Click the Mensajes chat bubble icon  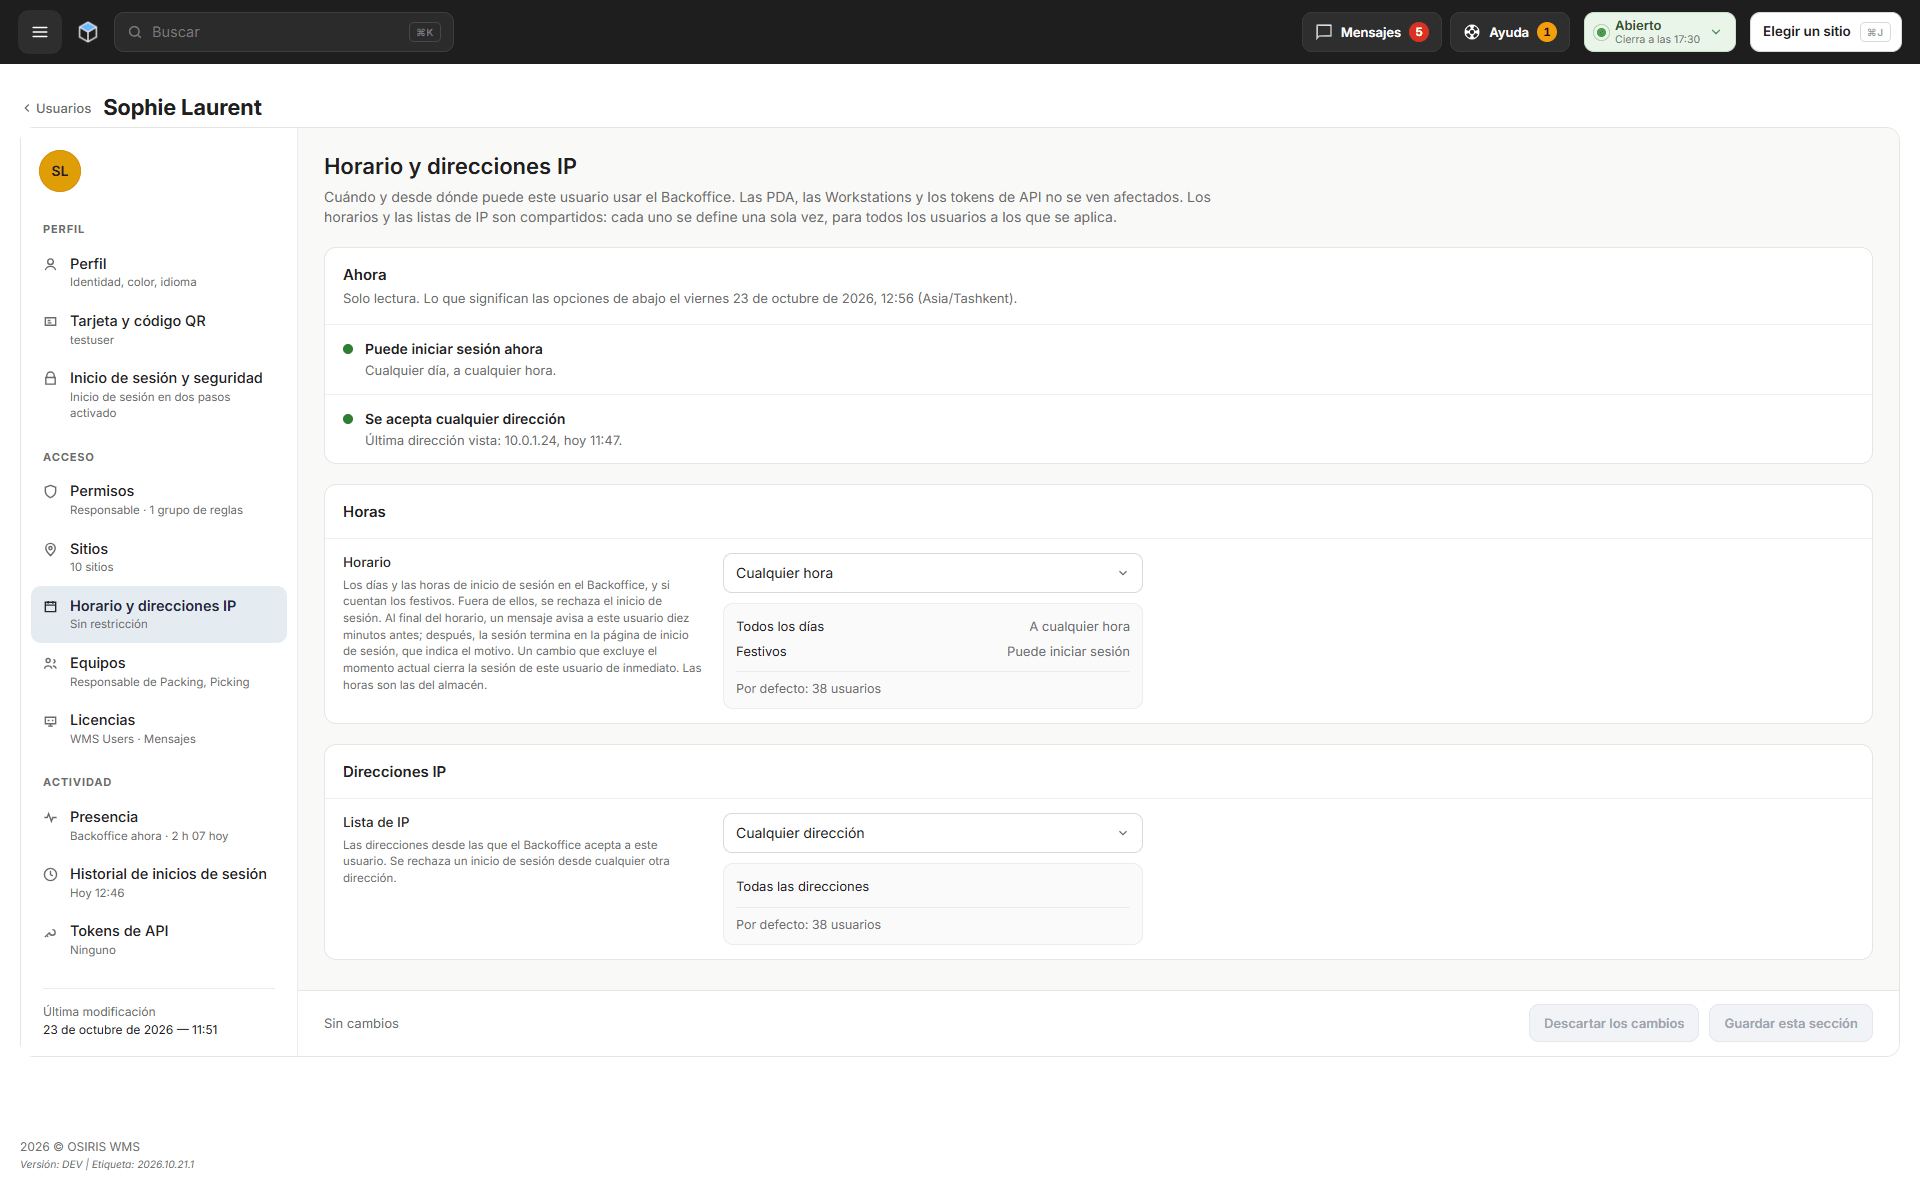click(1324, 32)
